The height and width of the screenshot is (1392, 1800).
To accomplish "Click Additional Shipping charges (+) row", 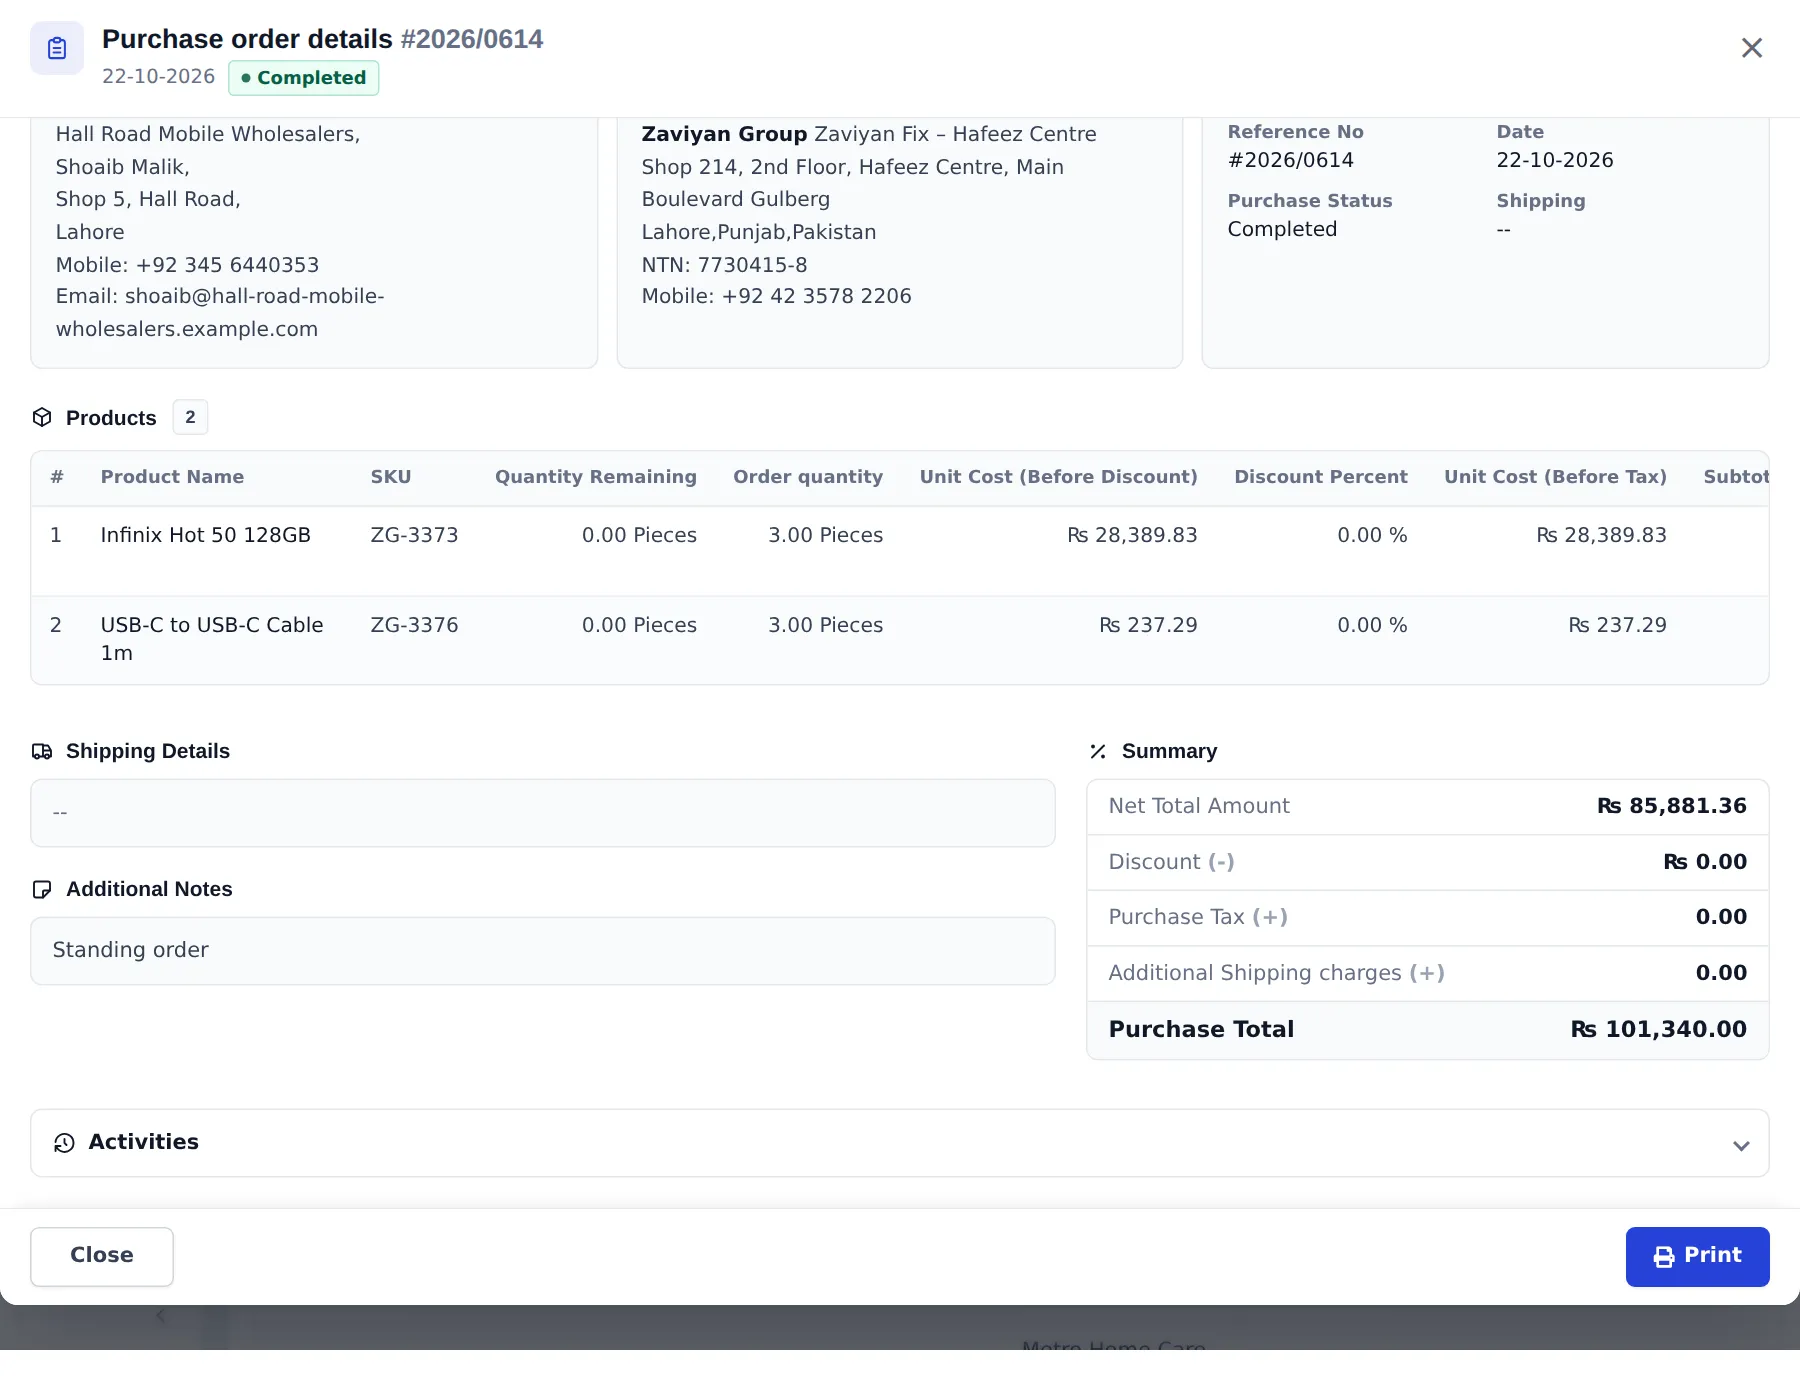I will click(x=1427, y=973).
